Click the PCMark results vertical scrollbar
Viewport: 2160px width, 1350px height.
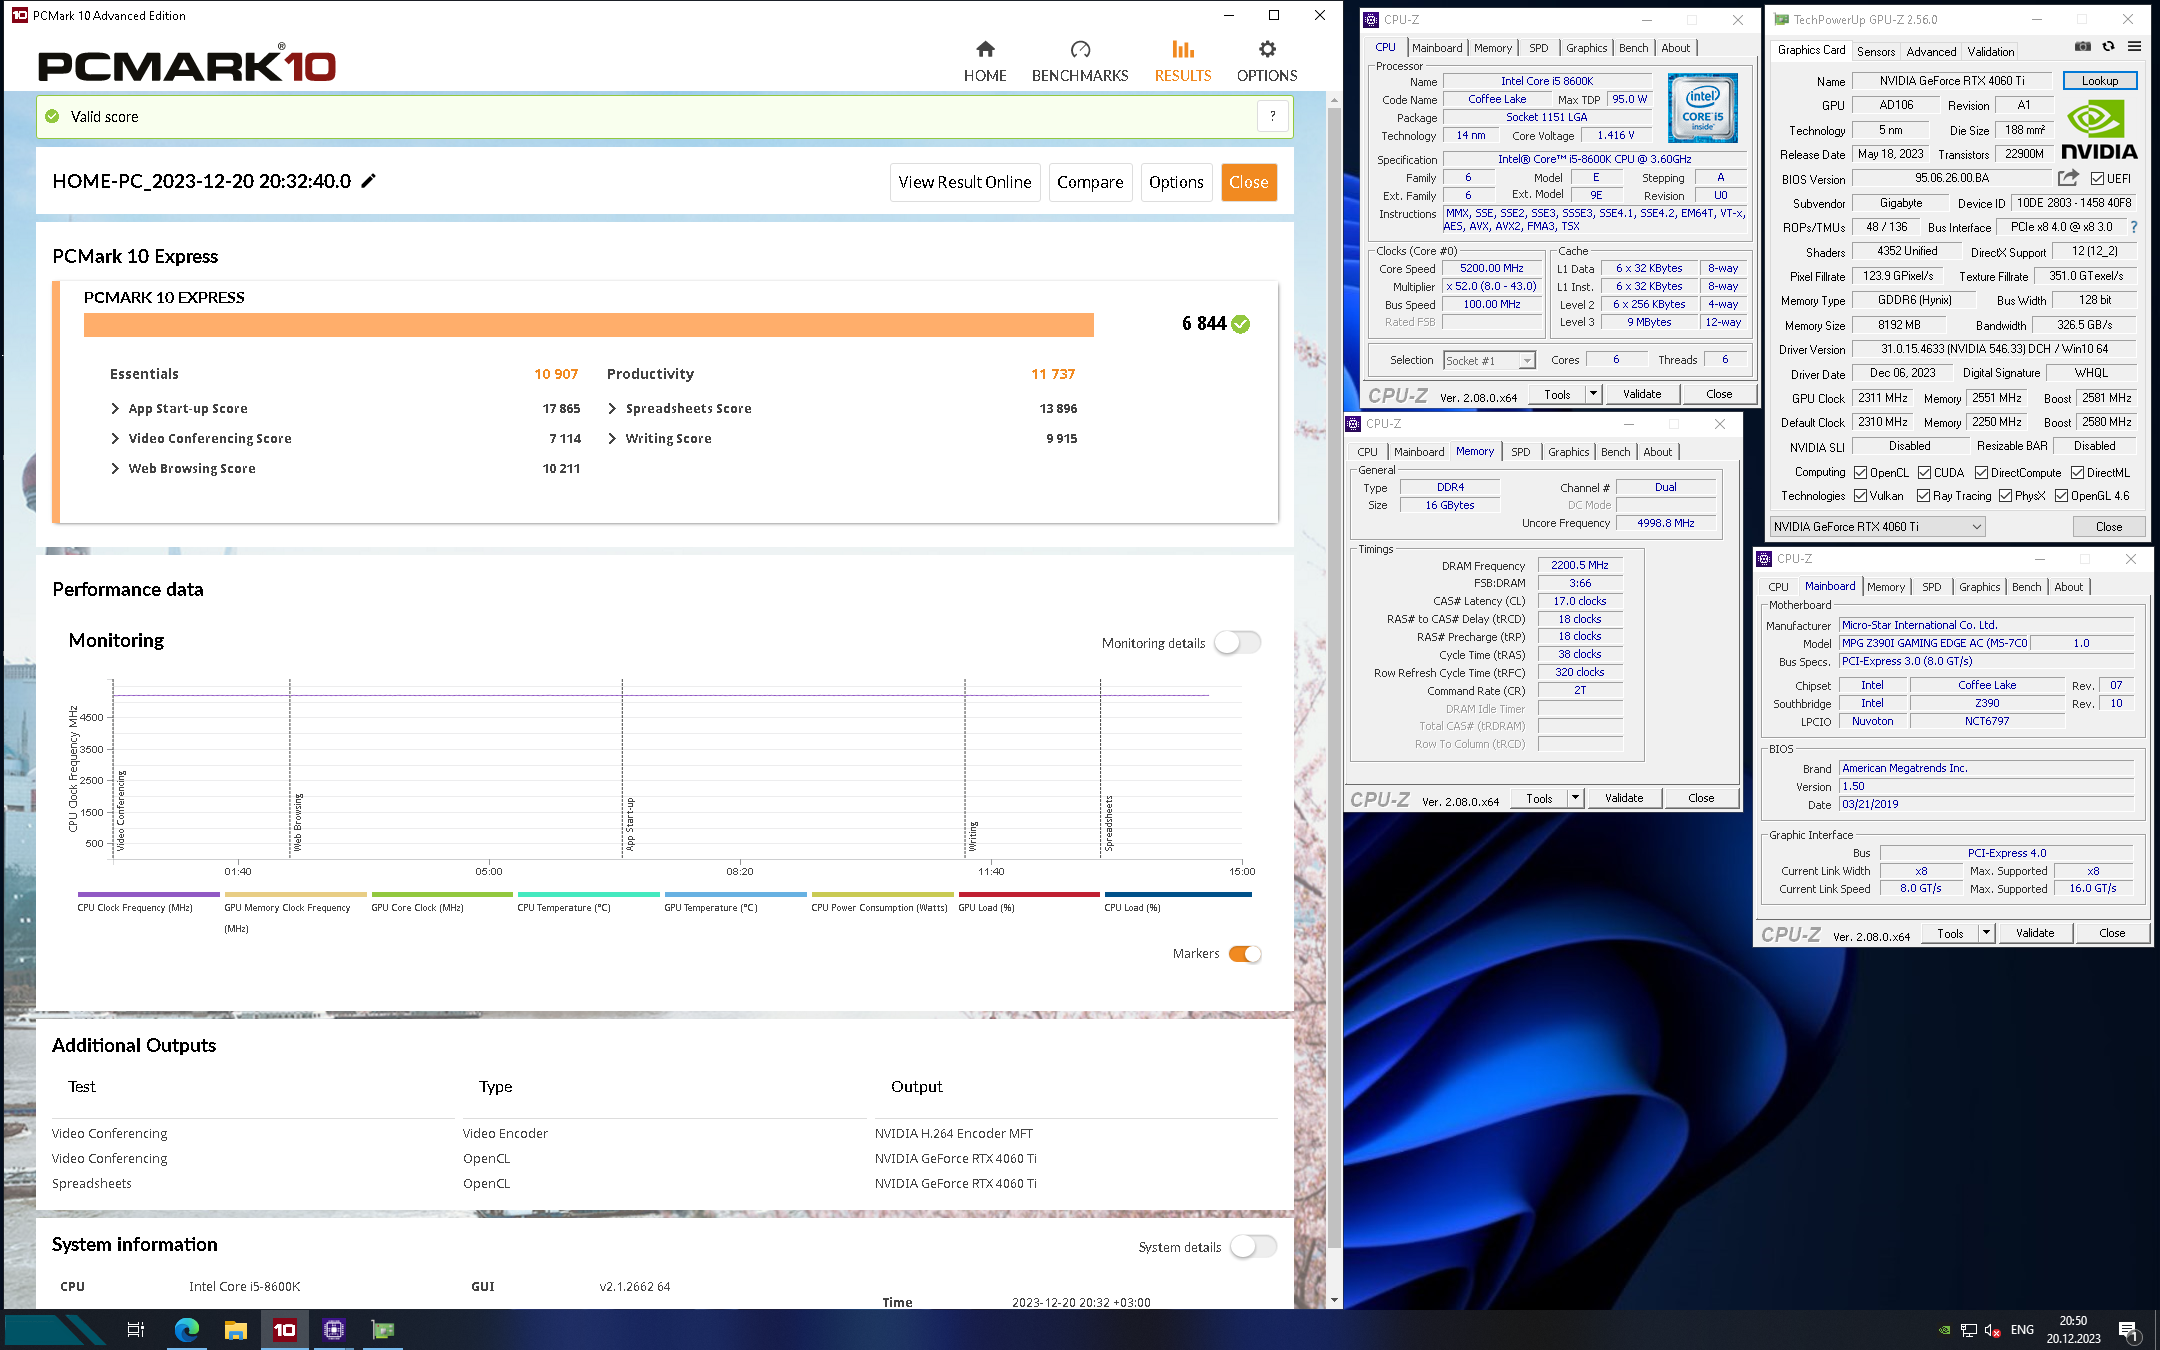[x=1334, y=676]
